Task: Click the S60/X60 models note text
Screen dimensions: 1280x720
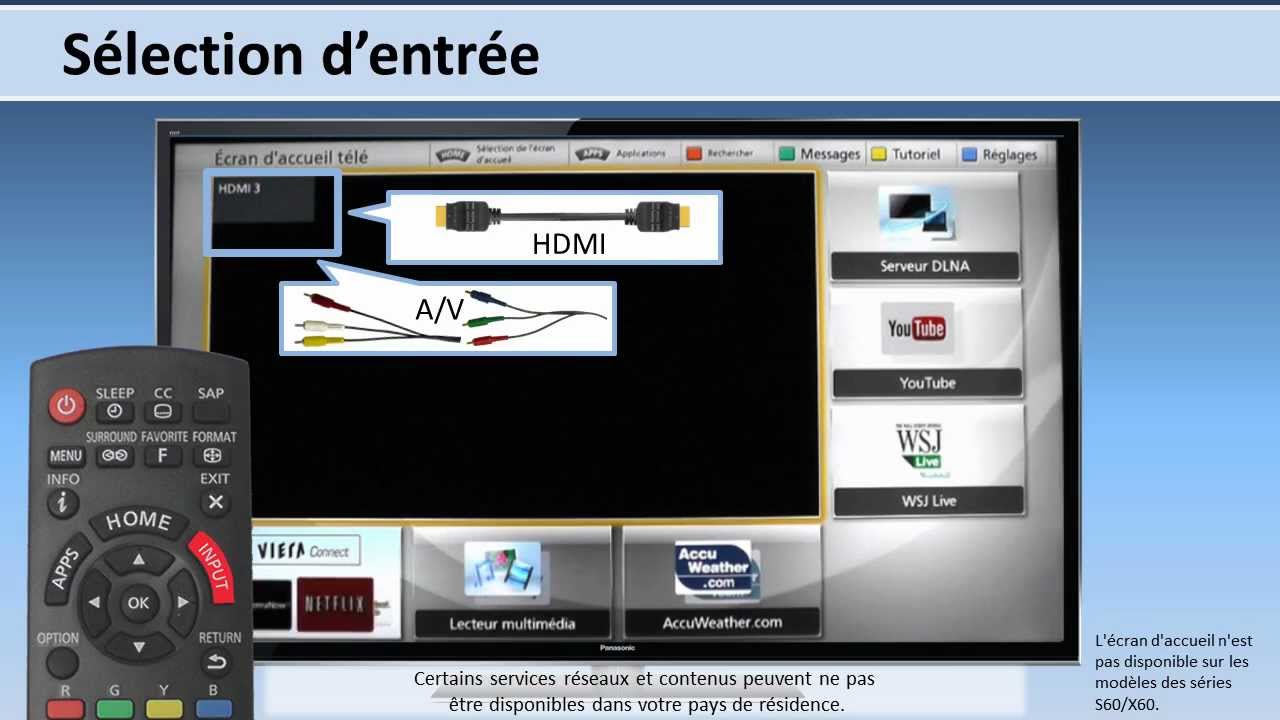Action: point(1173,673)
